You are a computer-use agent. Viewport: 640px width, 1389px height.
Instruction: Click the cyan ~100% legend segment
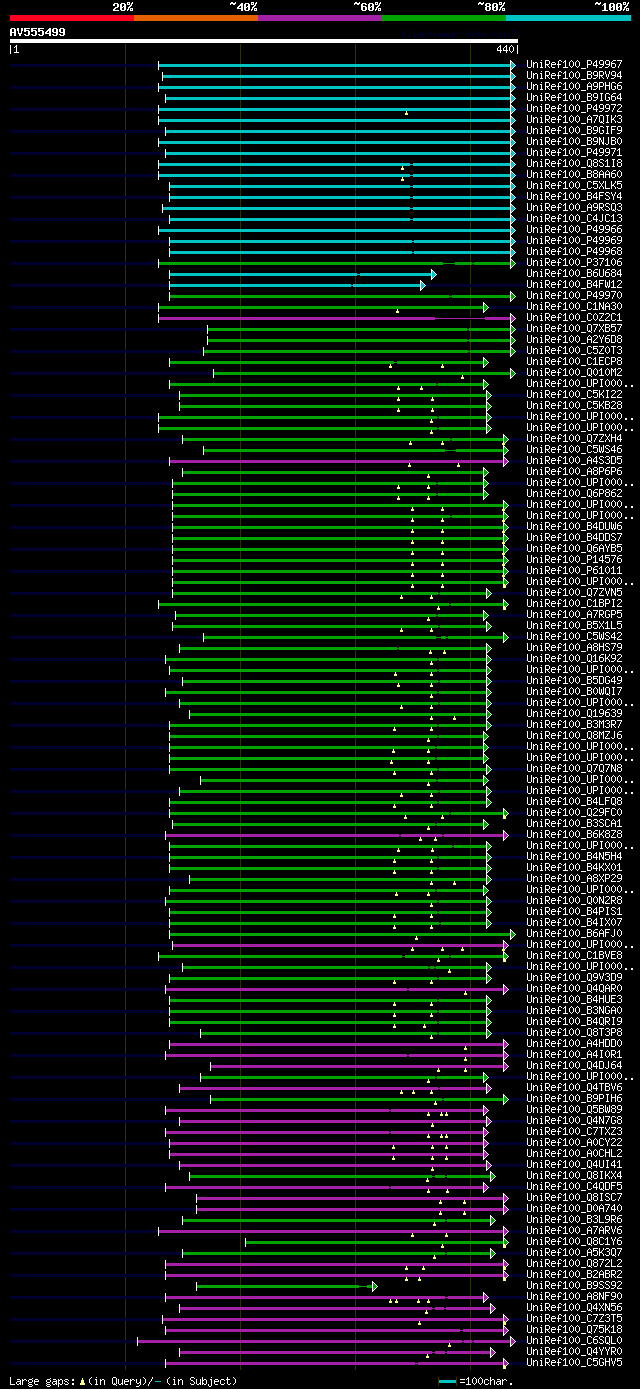568,17
